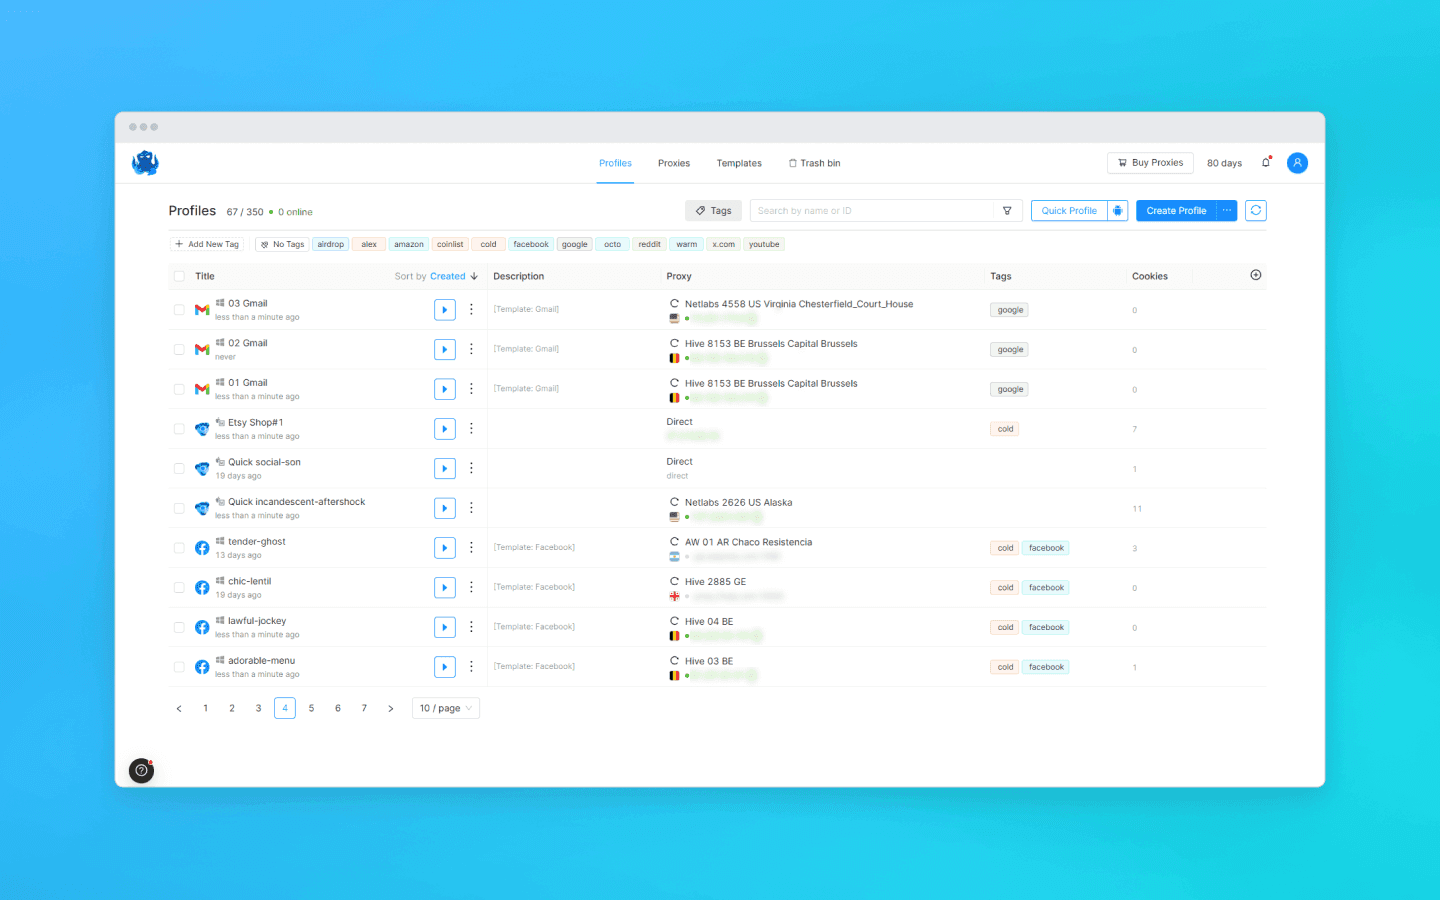Image resolution: width=1440 pixels, height=900 pixels.
Task: Check the chic-lentil row checkbox
Action: pos(179,588)
